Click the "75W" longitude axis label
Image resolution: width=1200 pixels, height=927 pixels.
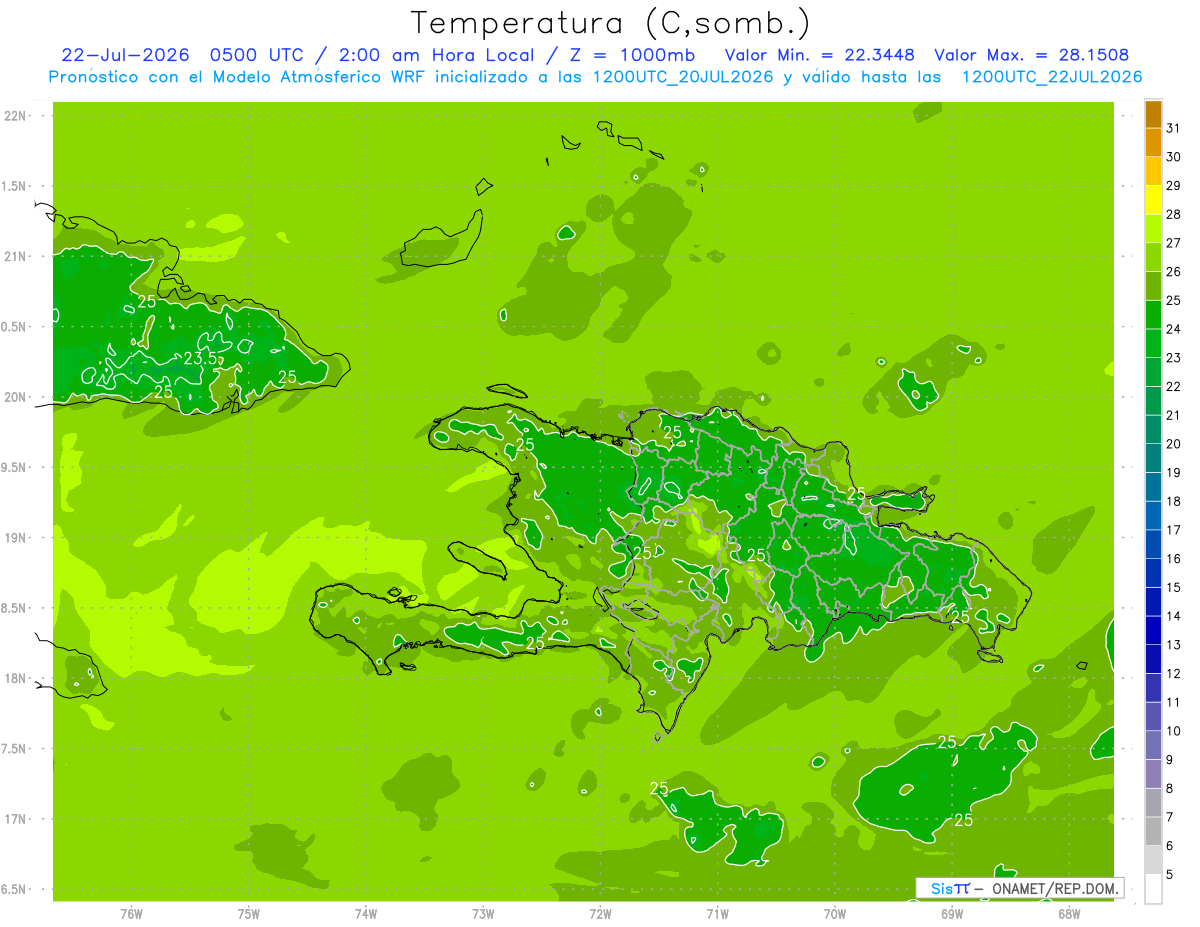(x=249, y=913)
